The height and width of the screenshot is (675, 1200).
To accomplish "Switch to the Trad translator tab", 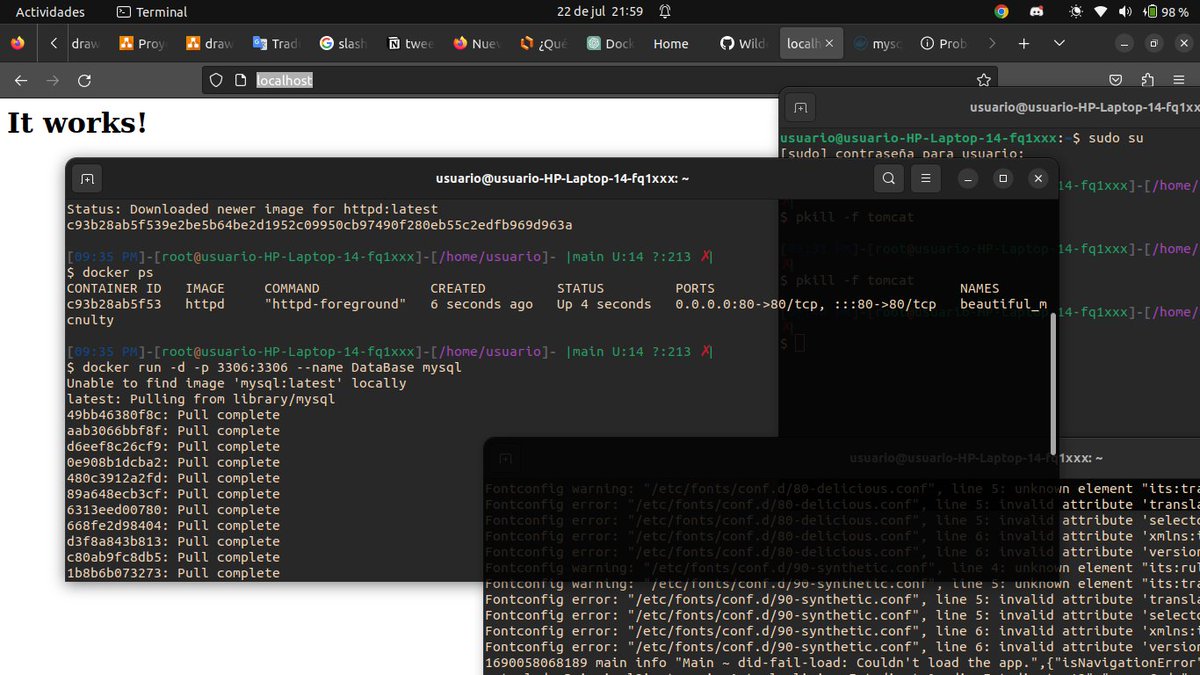I will point(276,44).
